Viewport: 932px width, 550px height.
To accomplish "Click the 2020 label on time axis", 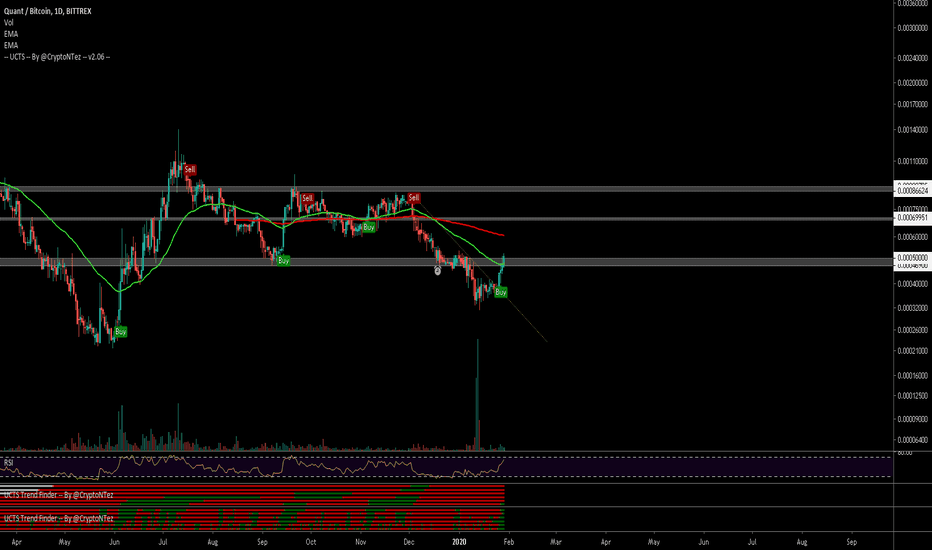I will pyautogui.click(x=459, y=542).
